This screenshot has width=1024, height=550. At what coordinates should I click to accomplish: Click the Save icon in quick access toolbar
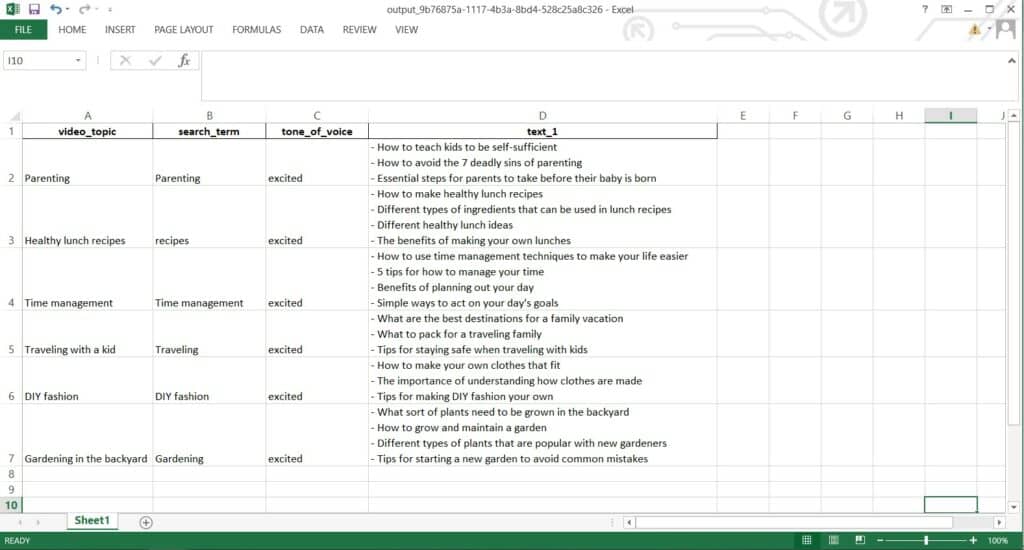tap(34, 9)
